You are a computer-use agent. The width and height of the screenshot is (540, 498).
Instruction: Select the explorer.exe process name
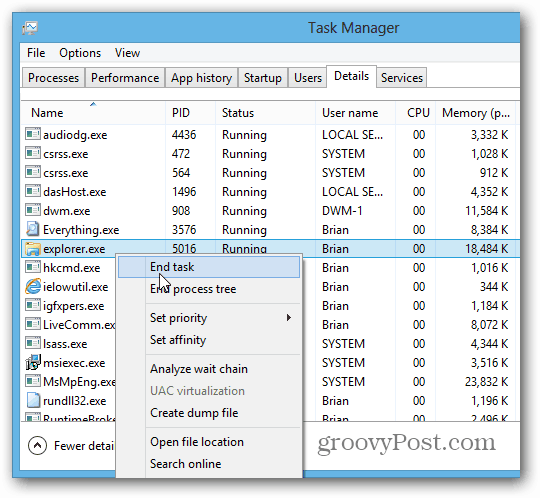click(x=74, y=249)
